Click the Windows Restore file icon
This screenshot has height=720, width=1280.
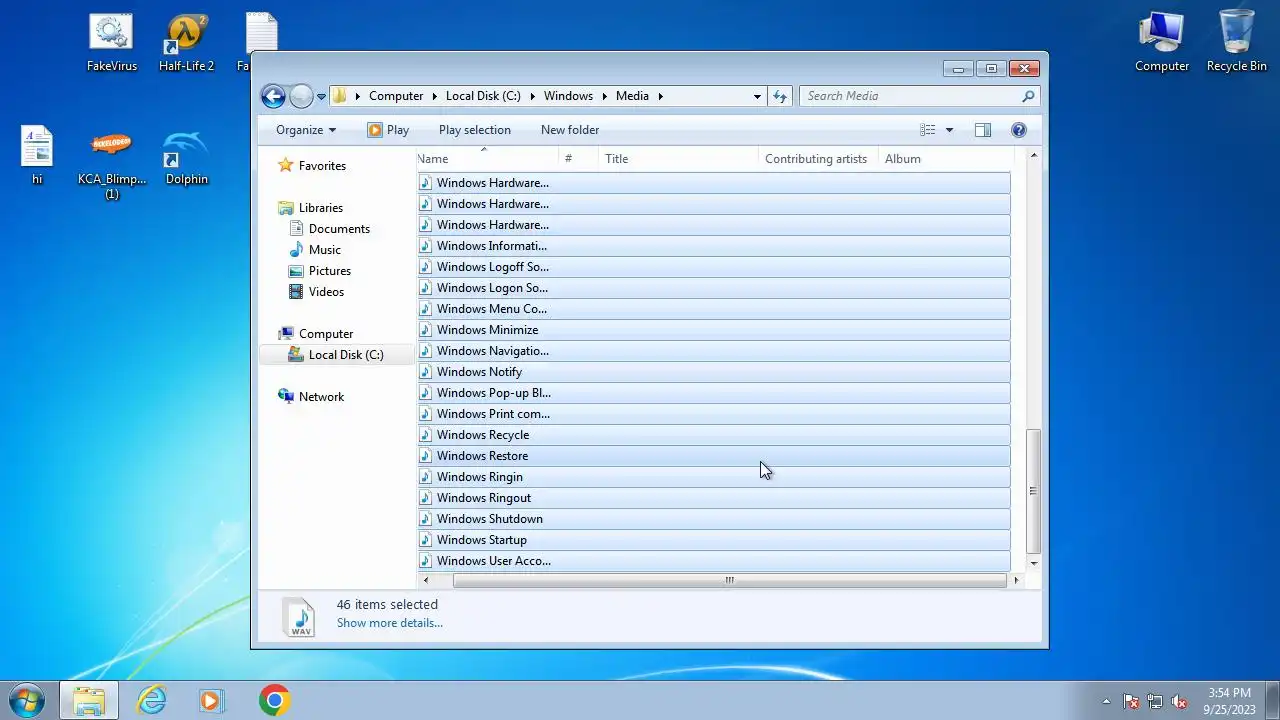coord(426,456)
